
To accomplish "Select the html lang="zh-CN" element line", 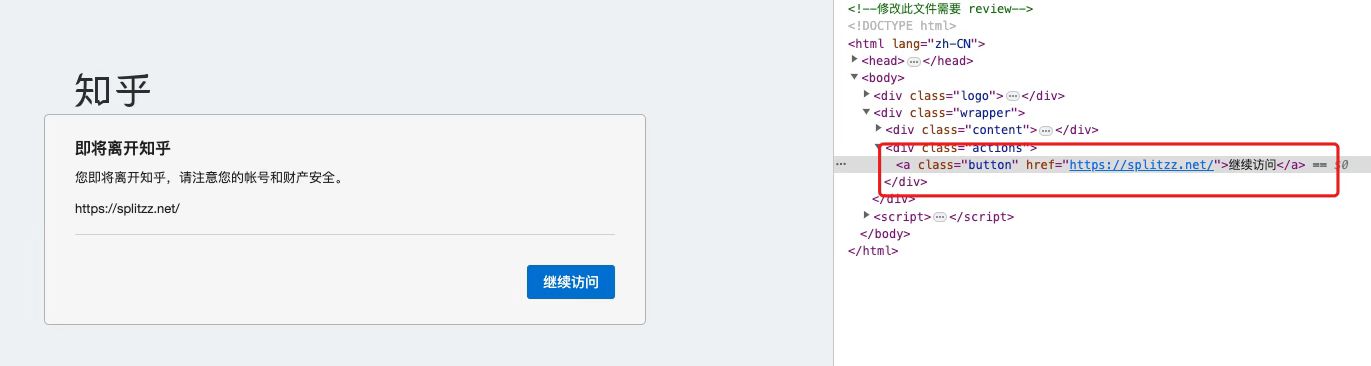I will click(x=917, y=44).
